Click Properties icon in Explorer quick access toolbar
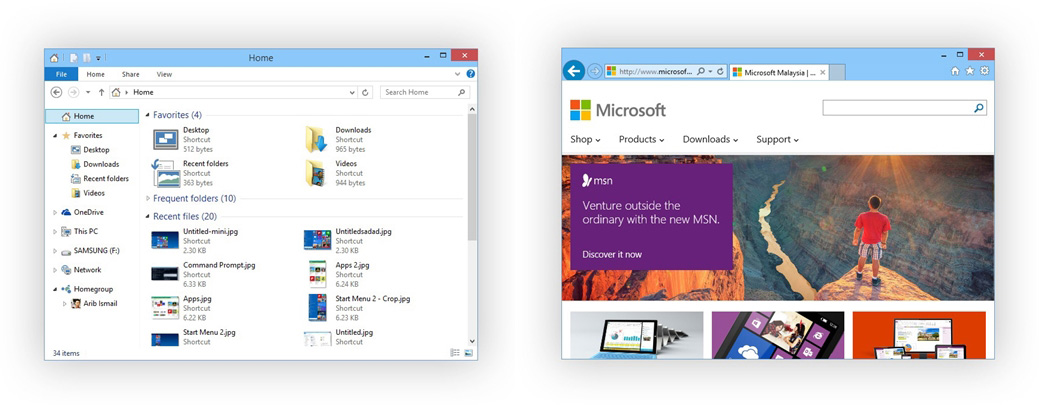1039x405 pixels. pos(74,58)
